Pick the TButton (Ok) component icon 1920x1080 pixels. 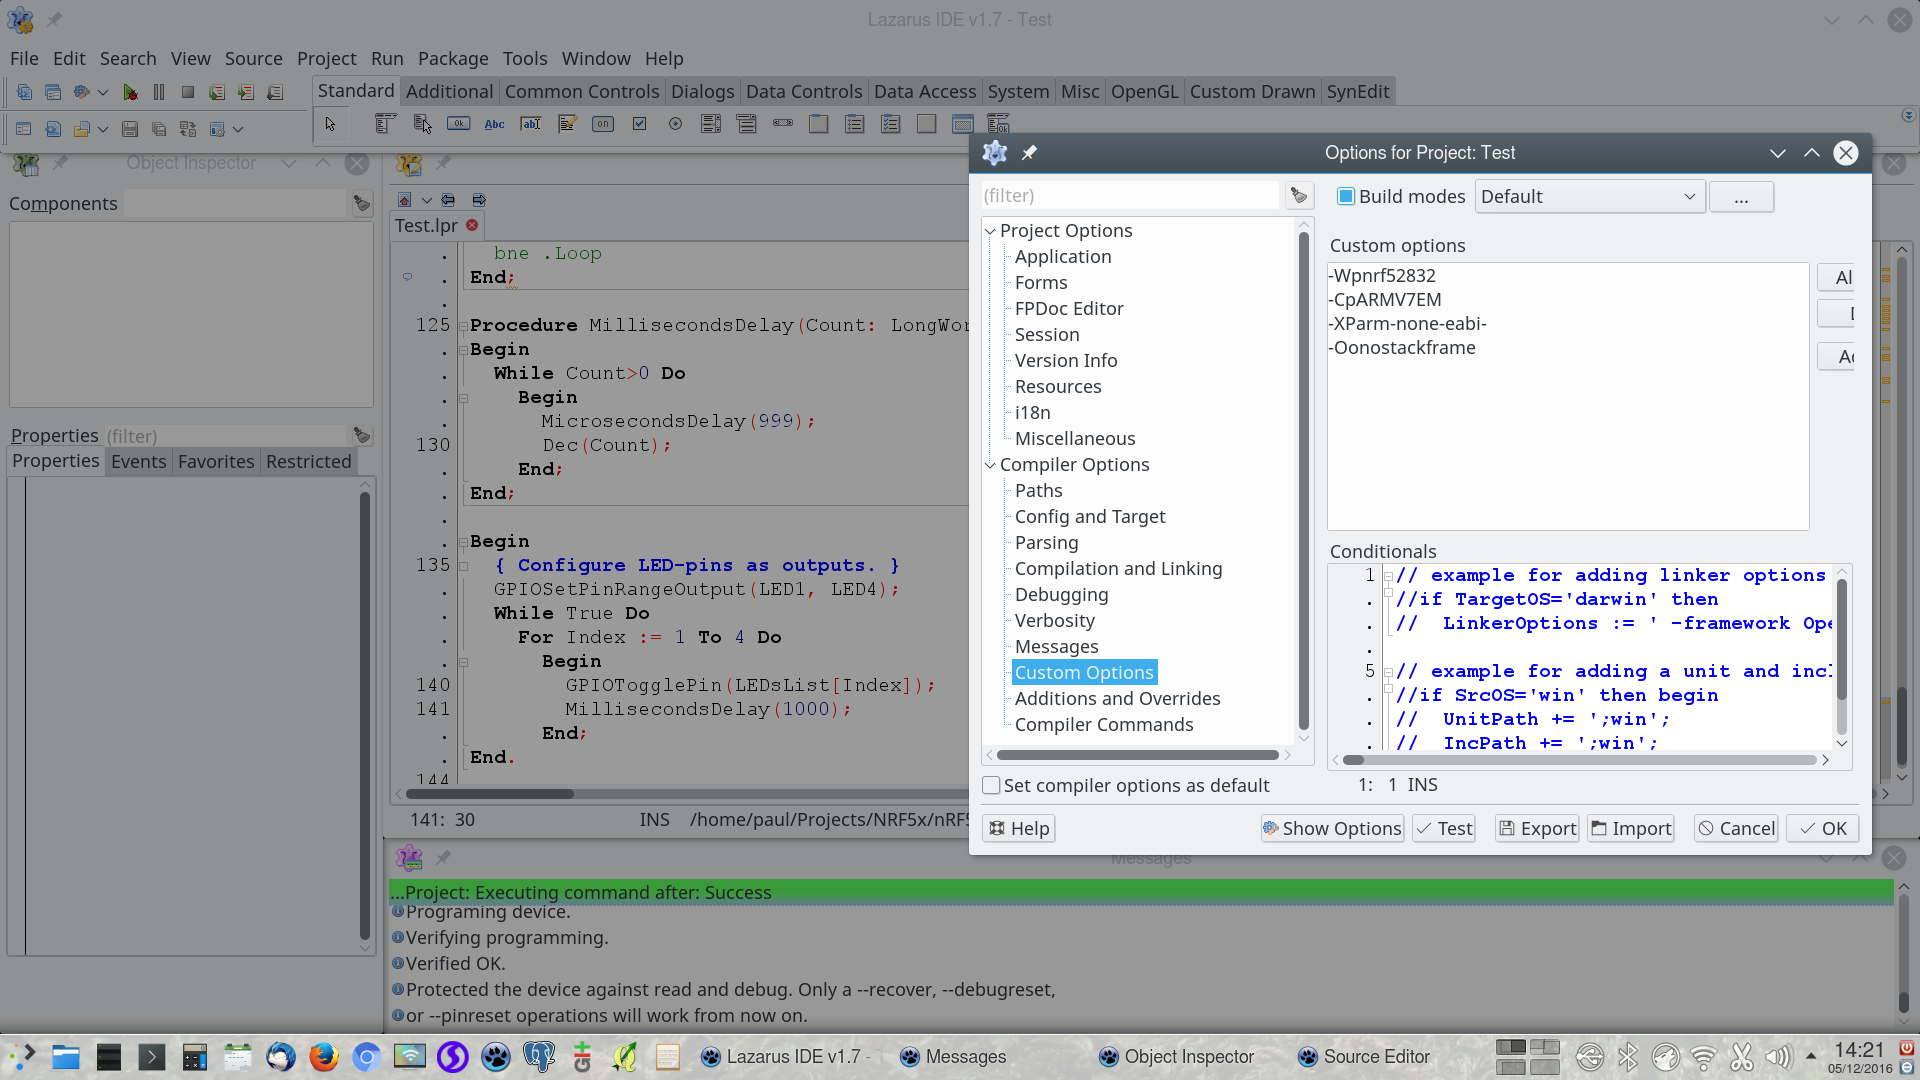[x=458, y=124]
